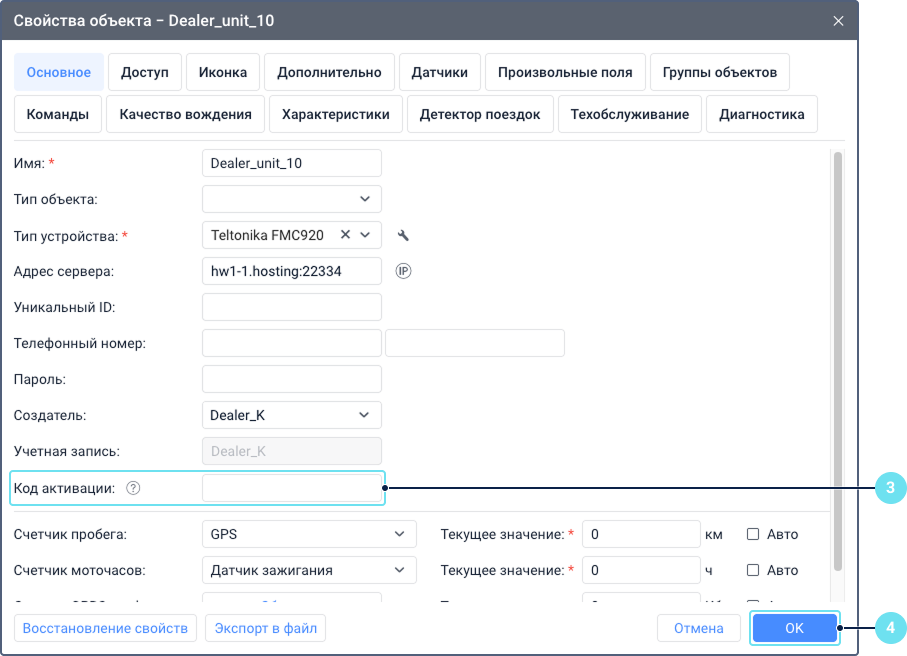Viewport: 907px width, 656px height.
Task: Confirm changes with the OK button
Action: click(x=794, y=628)
